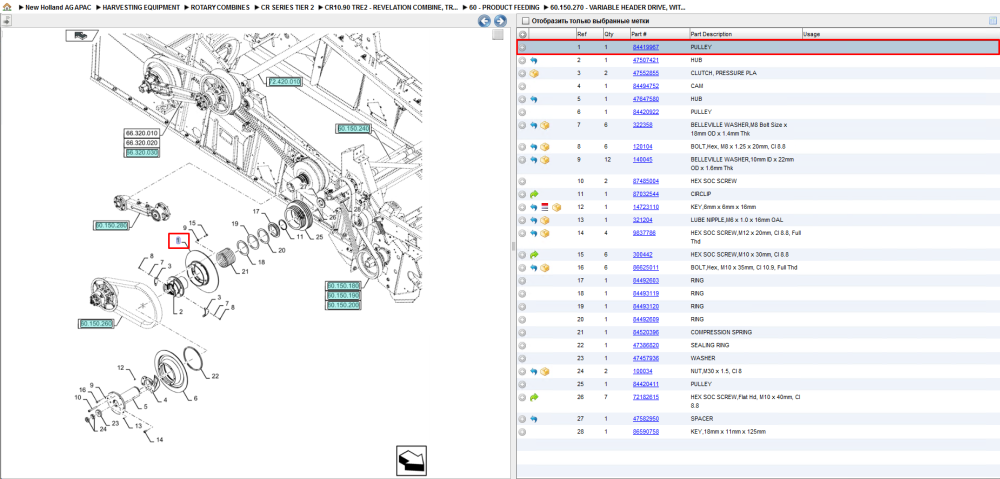The height and width of the screenshot is (479, 1000).
Task: Click the blue supersession arrow for HUB 47507421
Action: 534,60
